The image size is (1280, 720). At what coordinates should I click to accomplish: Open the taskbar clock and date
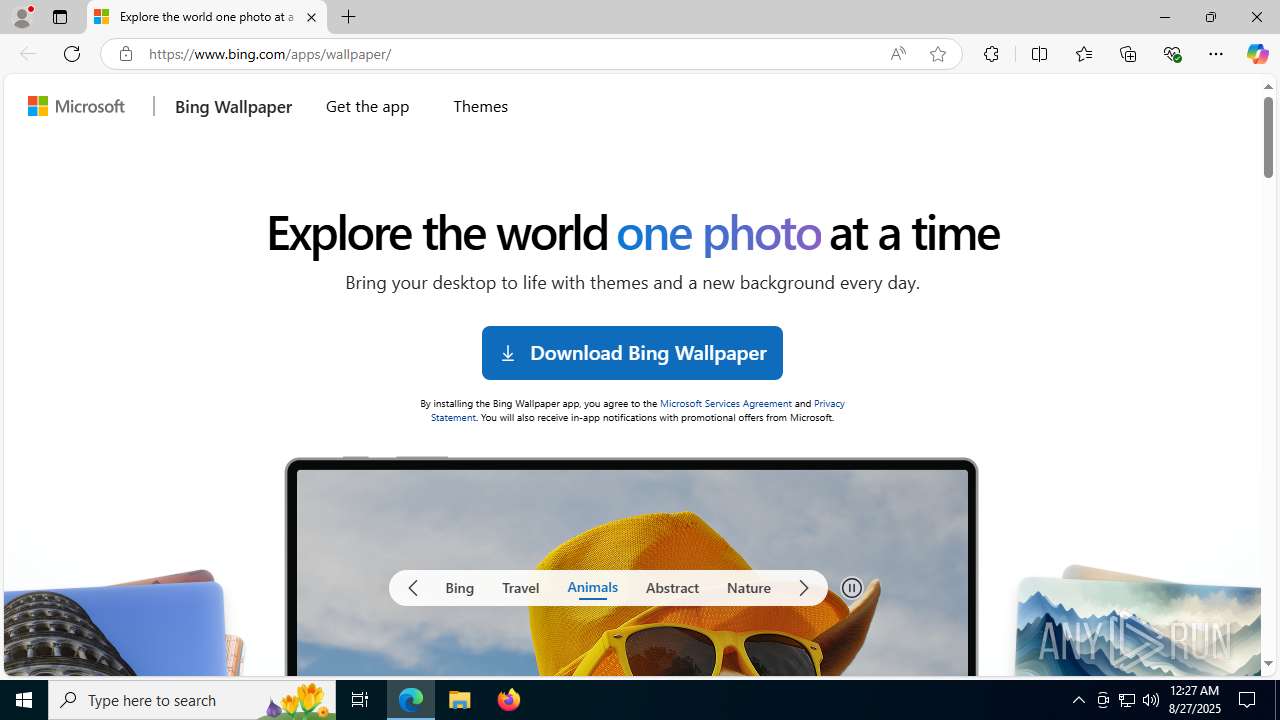tap(1195, 700)
